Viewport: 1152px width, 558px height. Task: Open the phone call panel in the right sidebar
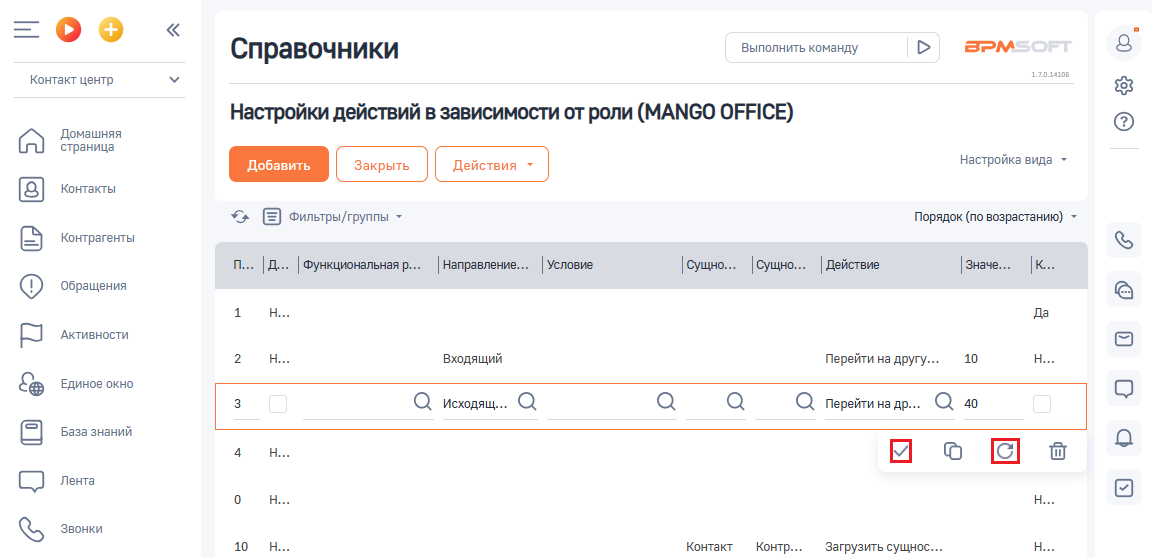1123,241
